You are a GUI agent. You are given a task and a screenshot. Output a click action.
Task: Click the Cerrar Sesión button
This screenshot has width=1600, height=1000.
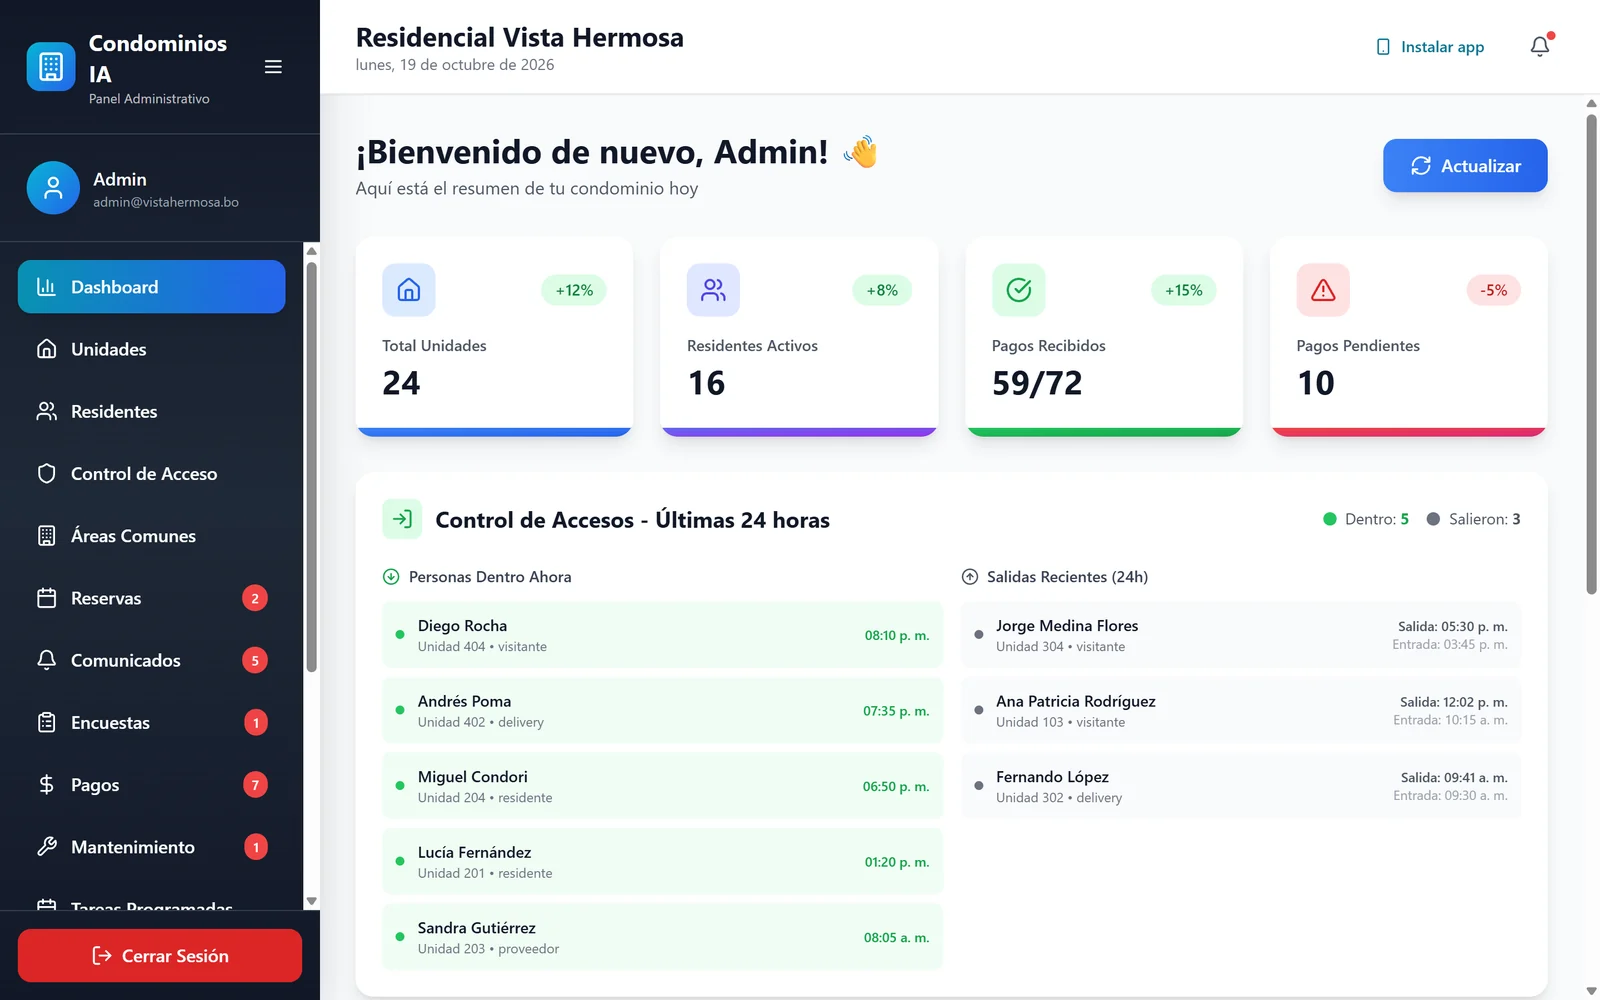tap(160, 955)
